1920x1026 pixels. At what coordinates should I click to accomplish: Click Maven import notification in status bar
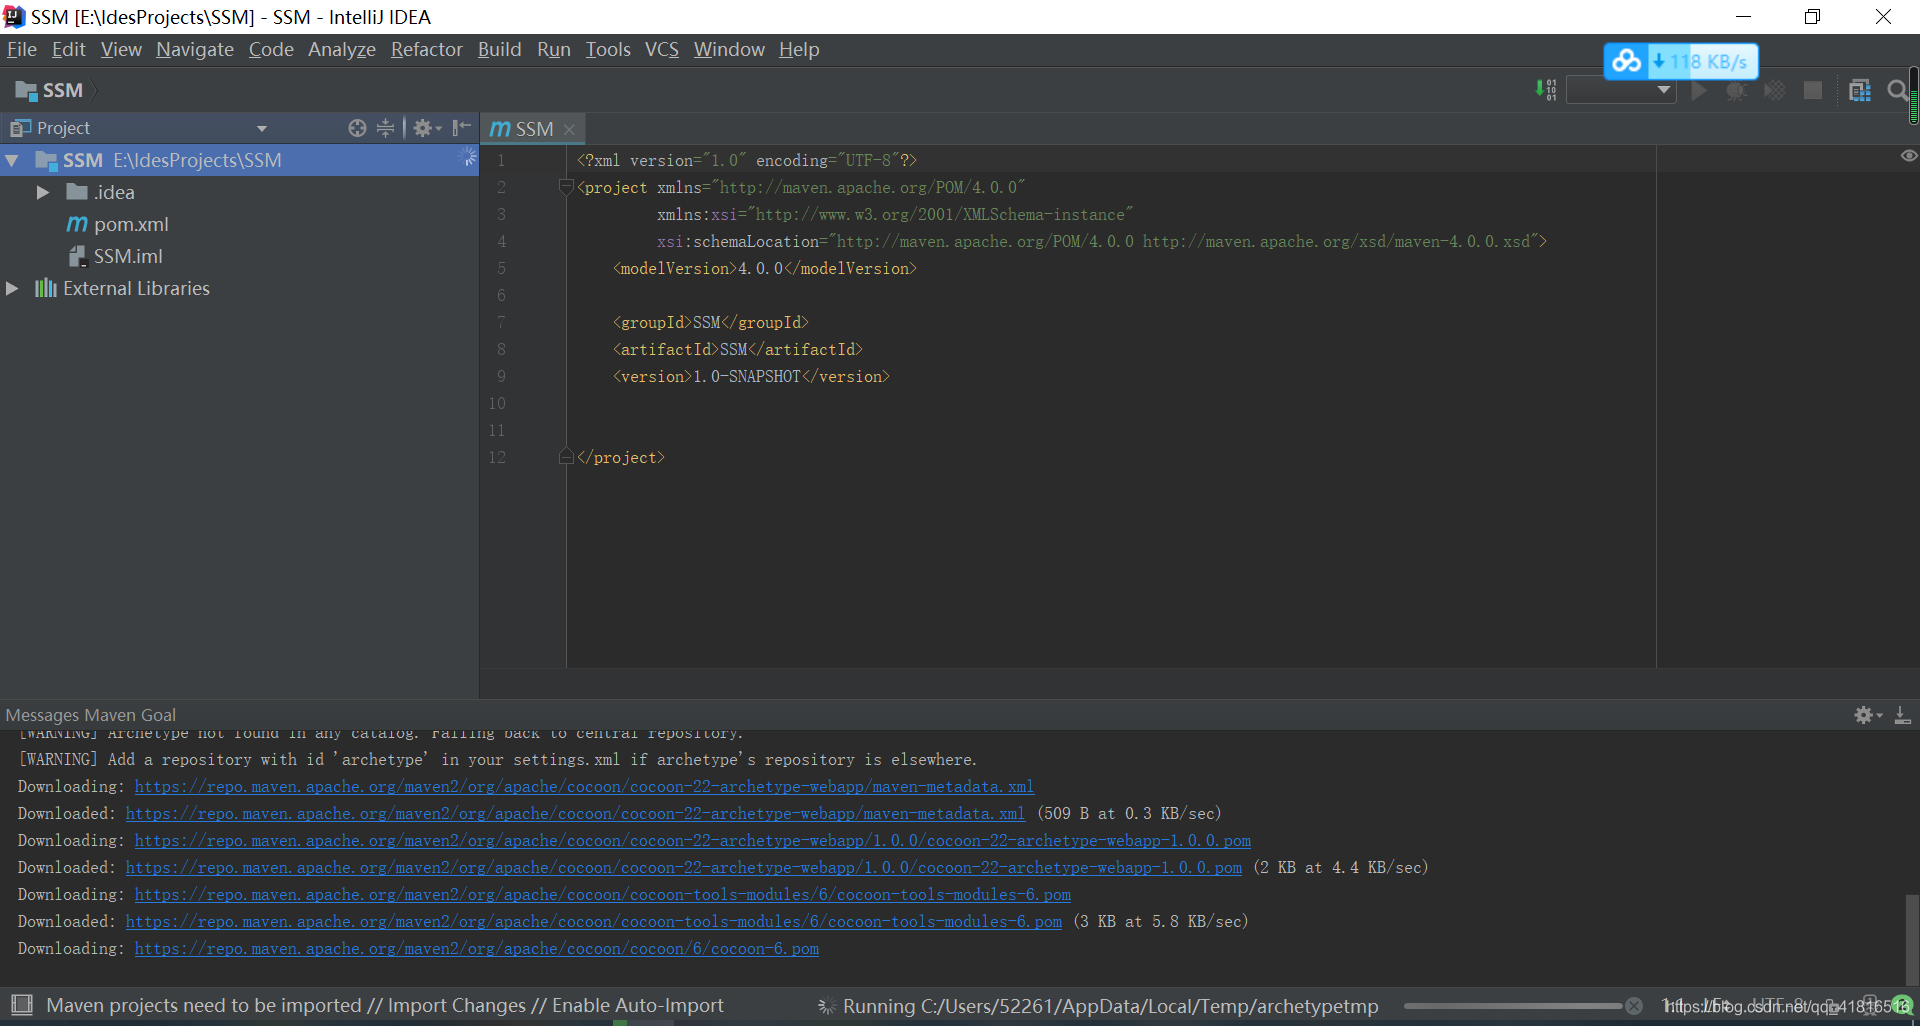pyautogui.click(x=385, y=1005)
